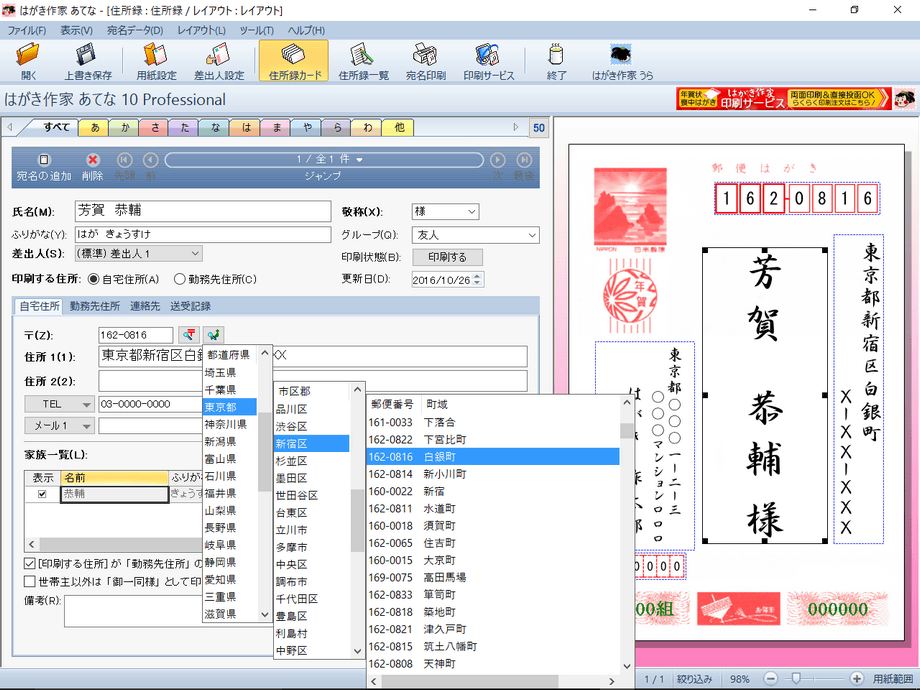Go to previous record 前 icon
The image size is (920, 690).
pyautogui.click(x=151, y=160)
